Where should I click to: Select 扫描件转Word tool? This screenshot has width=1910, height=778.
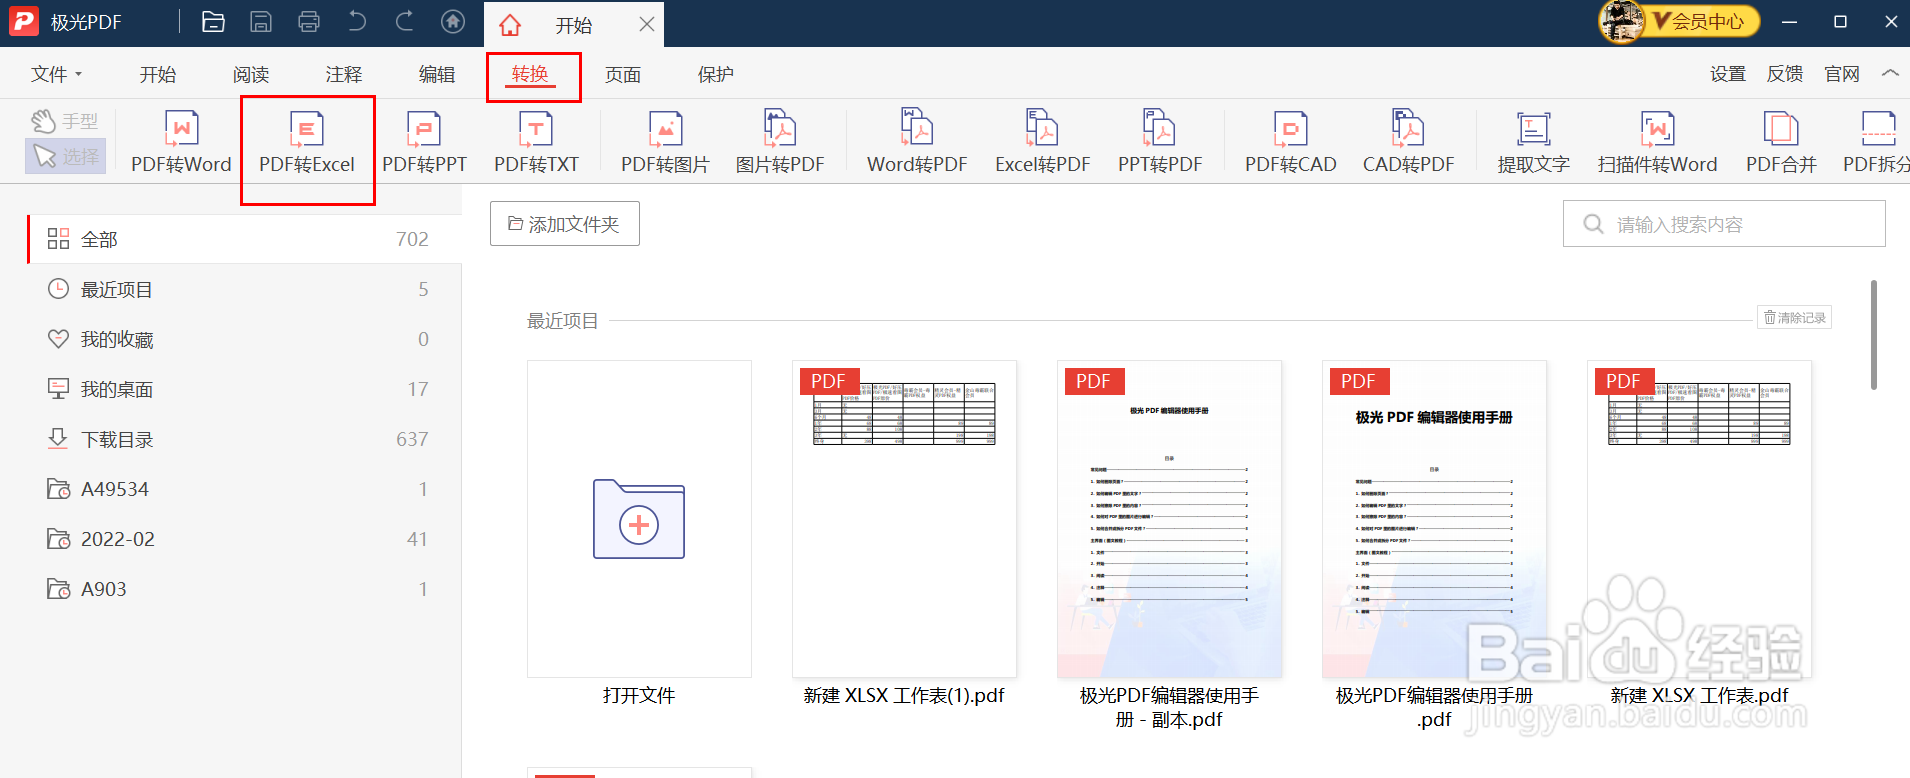(x=1657, y=142)
